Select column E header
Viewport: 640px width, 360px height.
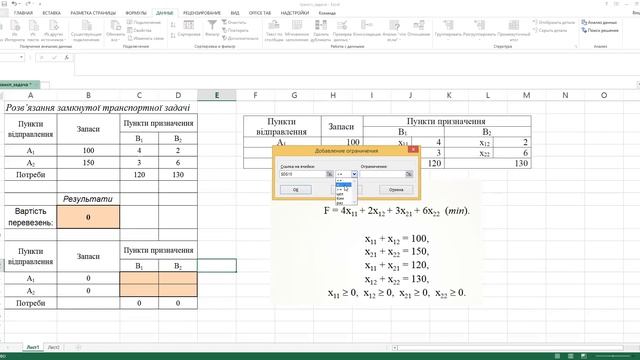pos(217,95)
